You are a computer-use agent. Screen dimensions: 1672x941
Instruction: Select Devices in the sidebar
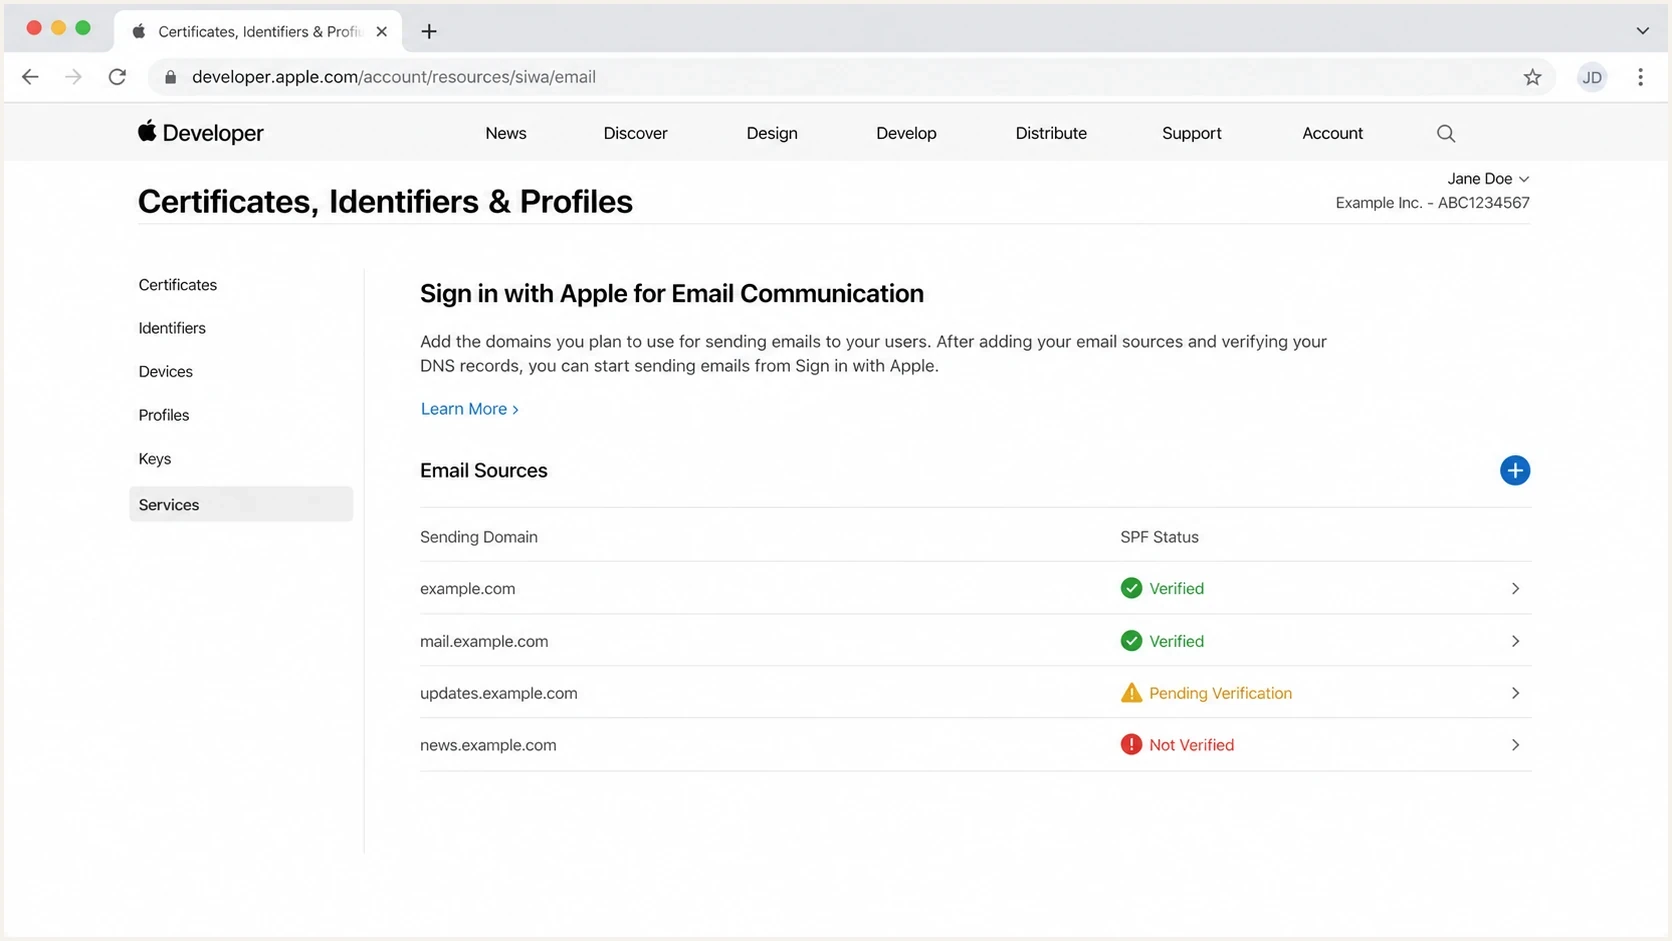[166, 372]
